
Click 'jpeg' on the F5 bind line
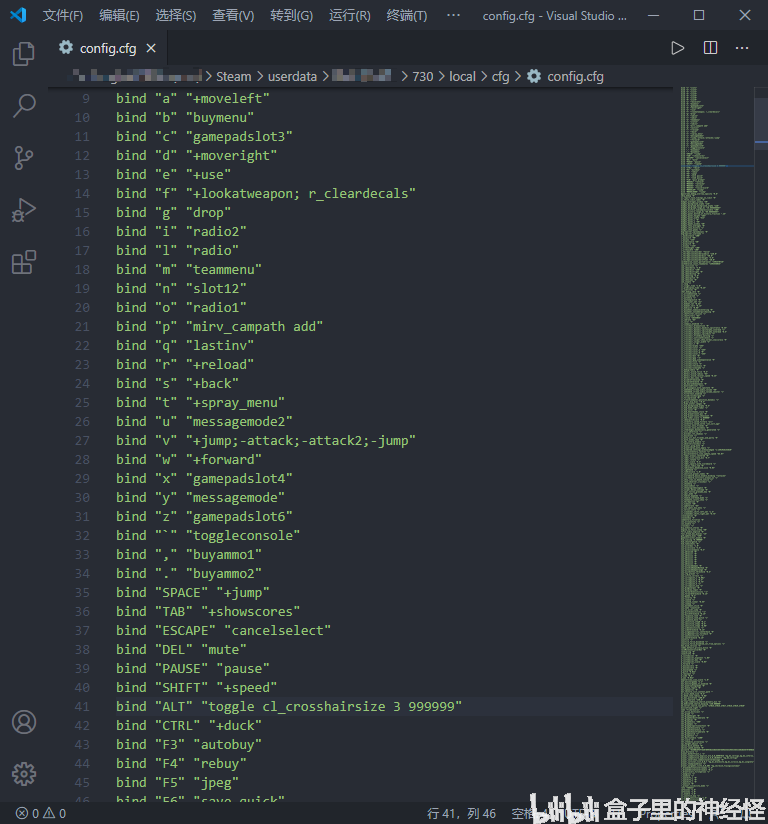216,782
